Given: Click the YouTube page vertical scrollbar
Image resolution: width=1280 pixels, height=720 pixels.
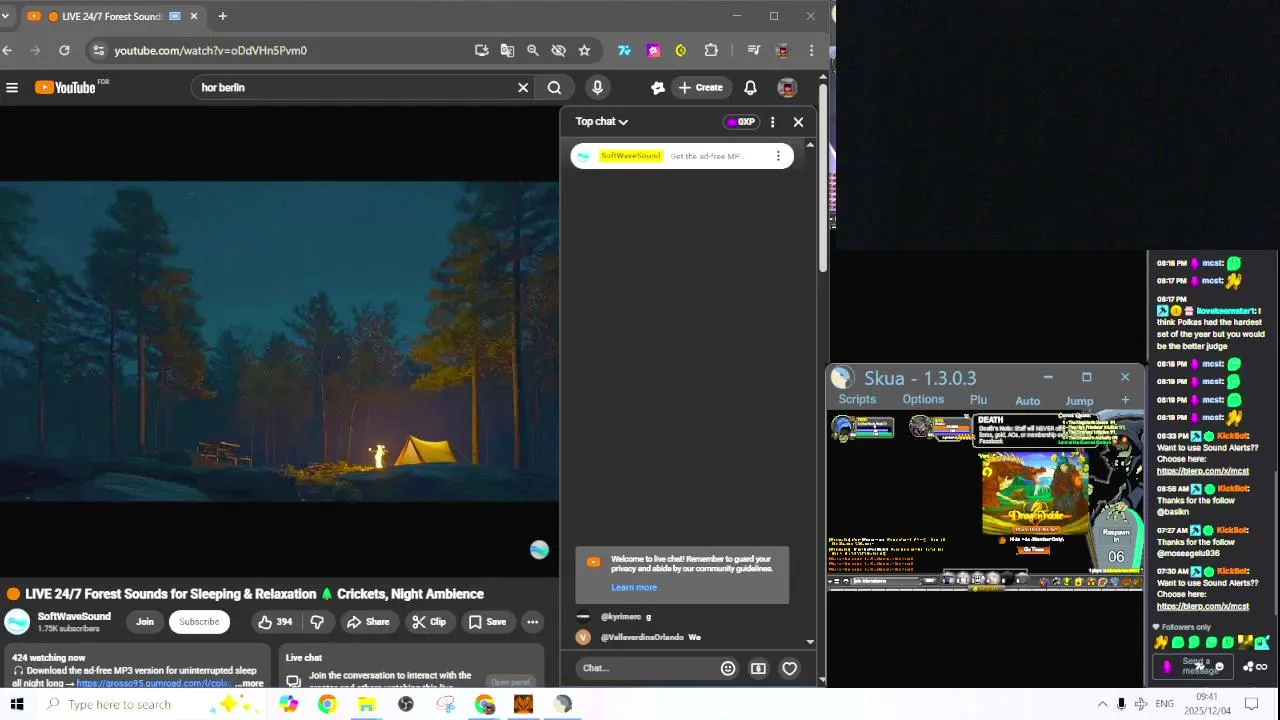Looking at the screenshot, I should tap(823, 180).
